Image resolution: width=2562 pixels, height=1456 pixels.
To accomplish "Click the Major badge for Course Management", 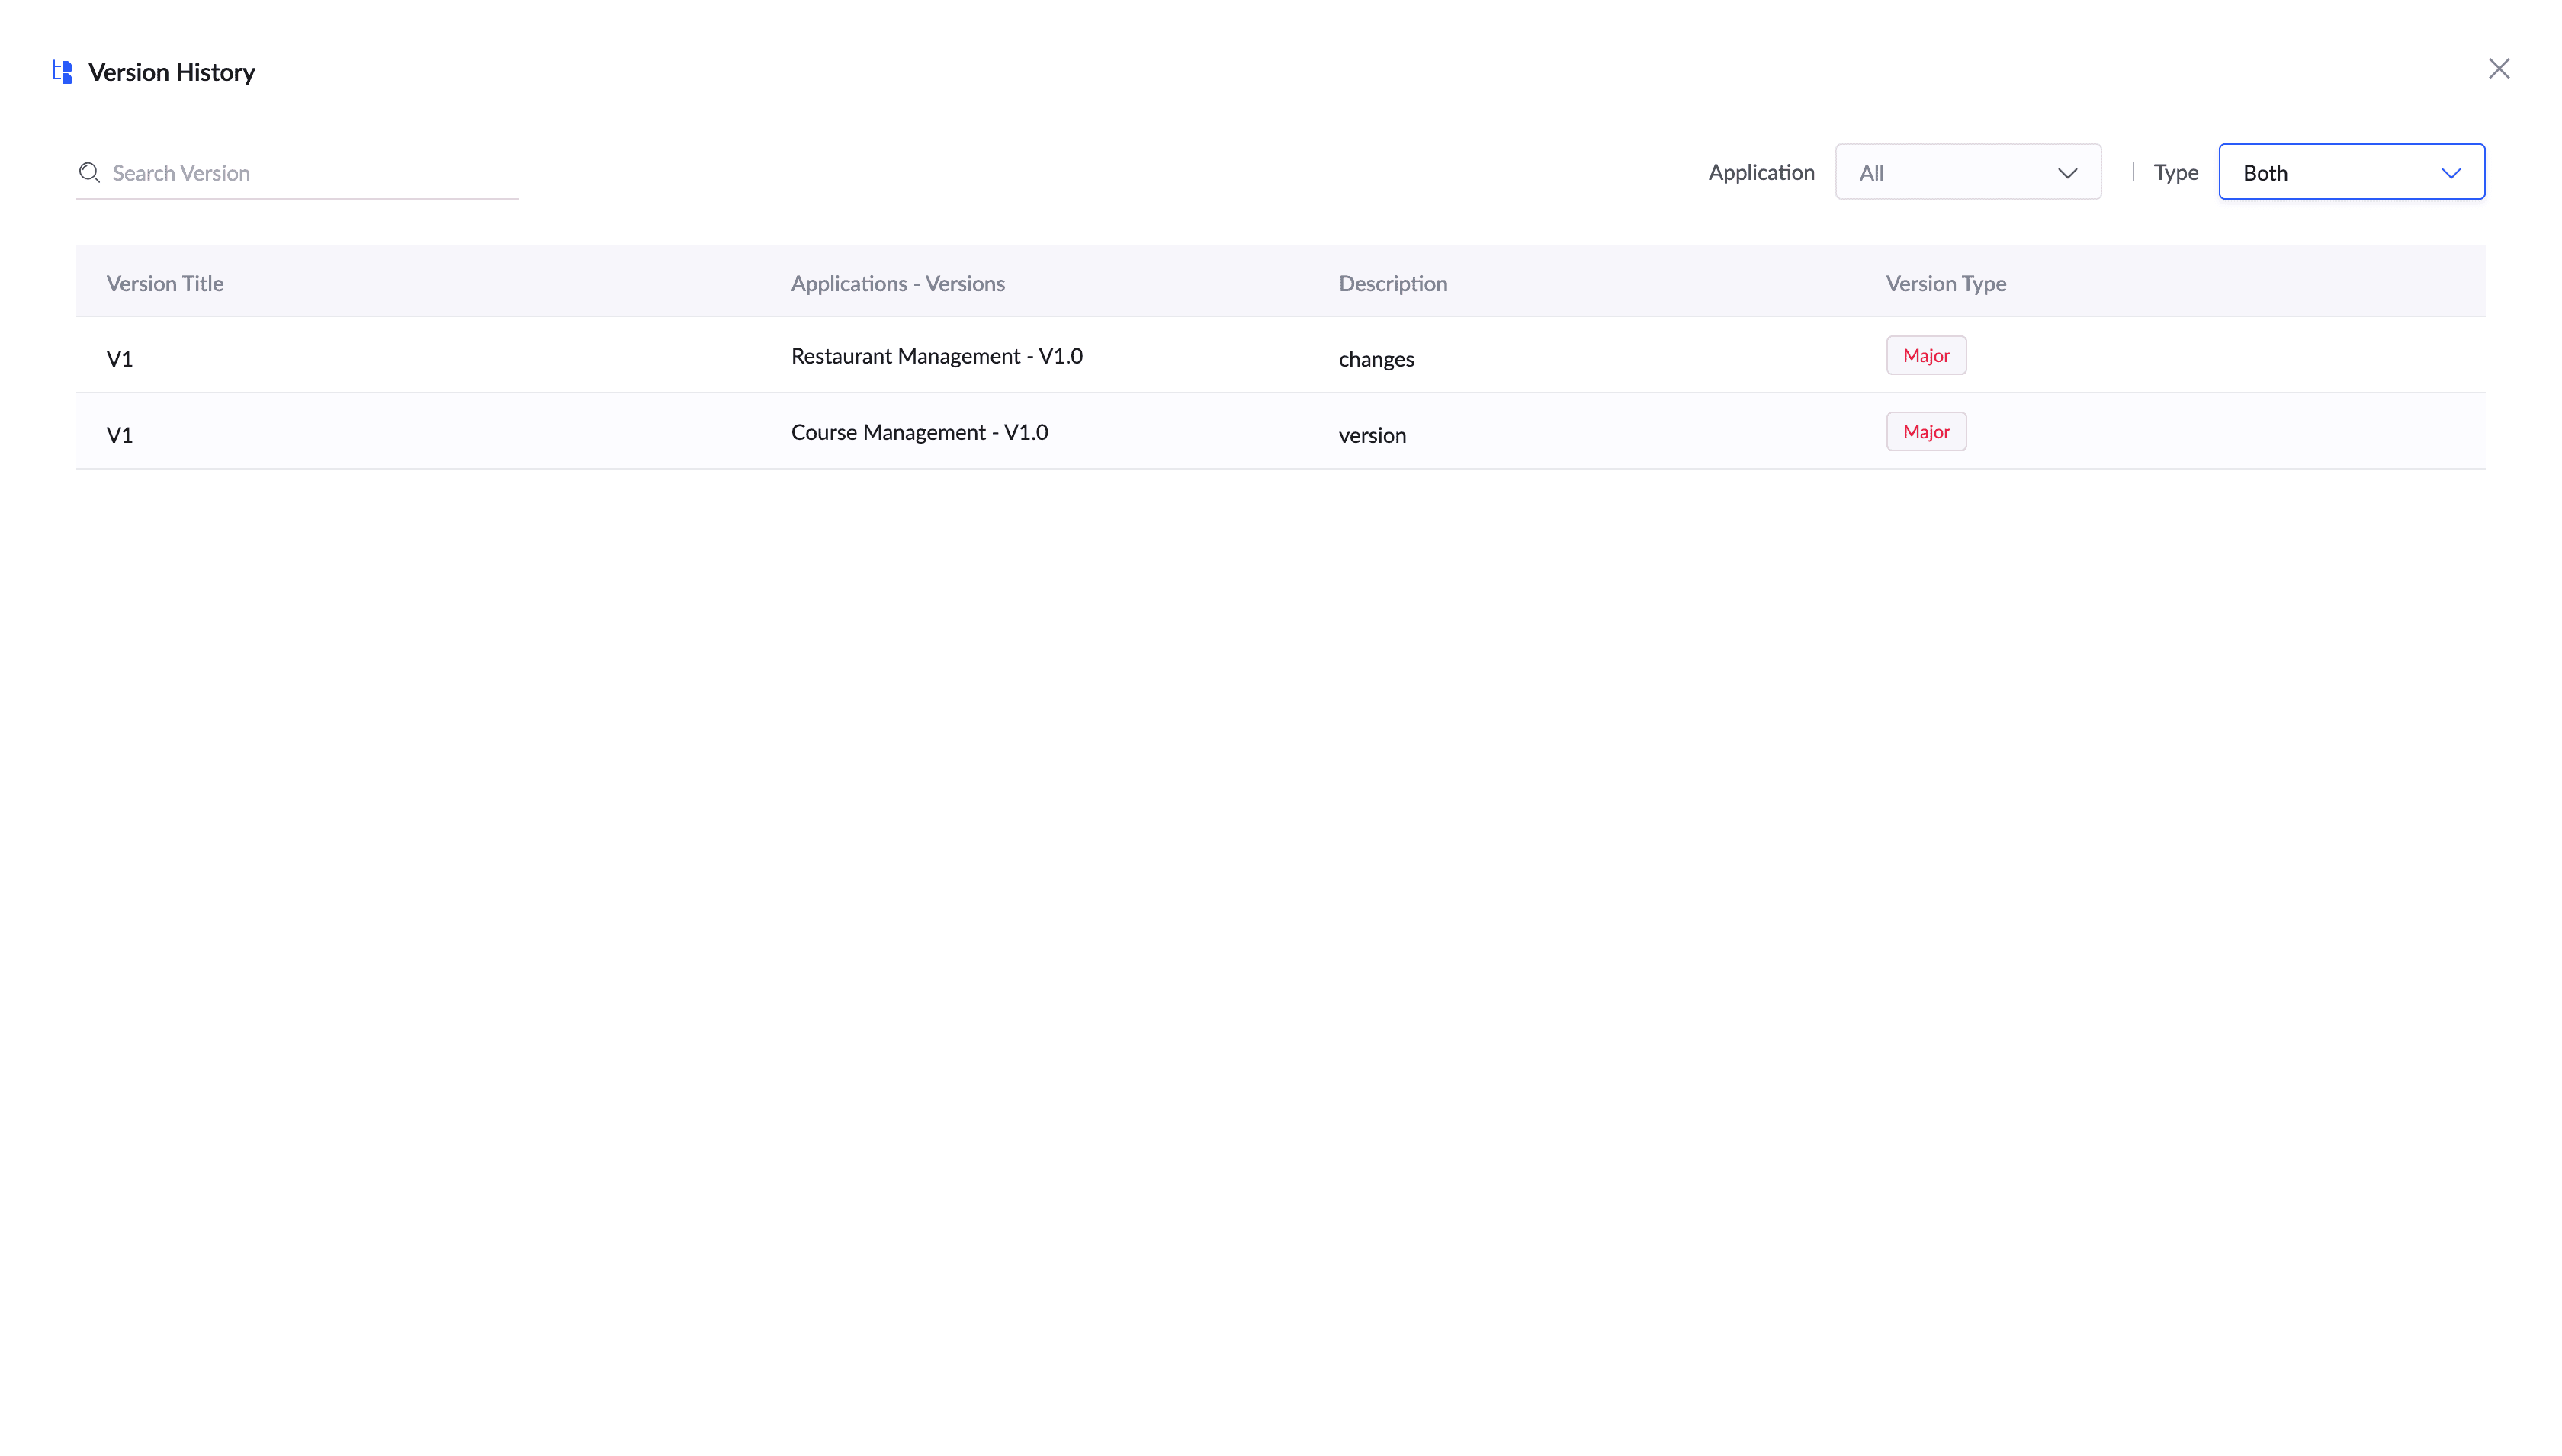I will tap(1925, 431).
